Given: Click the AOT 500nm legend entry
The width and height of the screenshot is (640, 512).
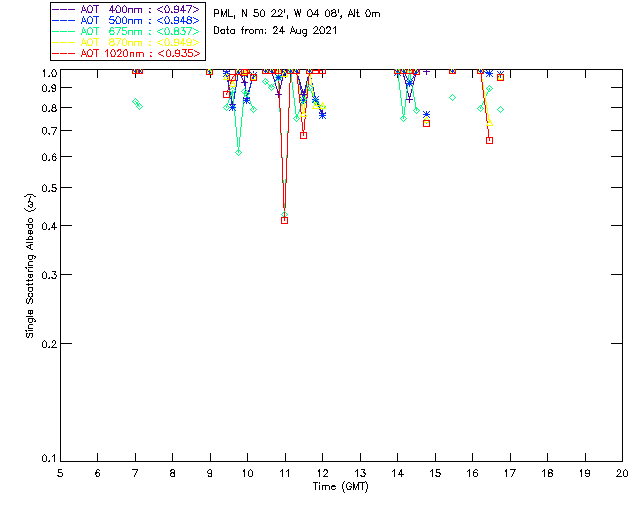Looking at the screenshot, I should click(127, 20).
